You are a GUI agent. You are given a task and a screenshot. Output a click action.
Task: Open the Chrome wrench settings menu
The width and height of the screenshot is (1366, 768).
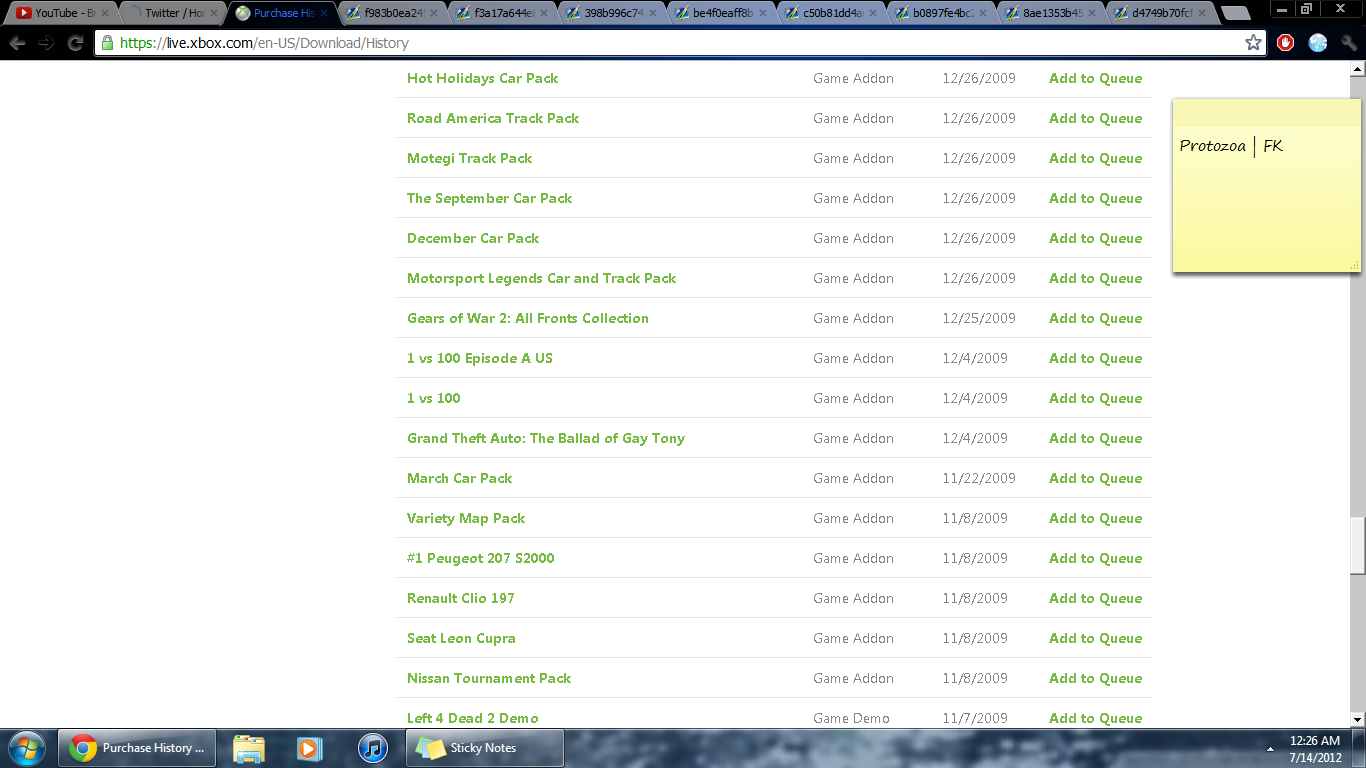(1349, 43)
